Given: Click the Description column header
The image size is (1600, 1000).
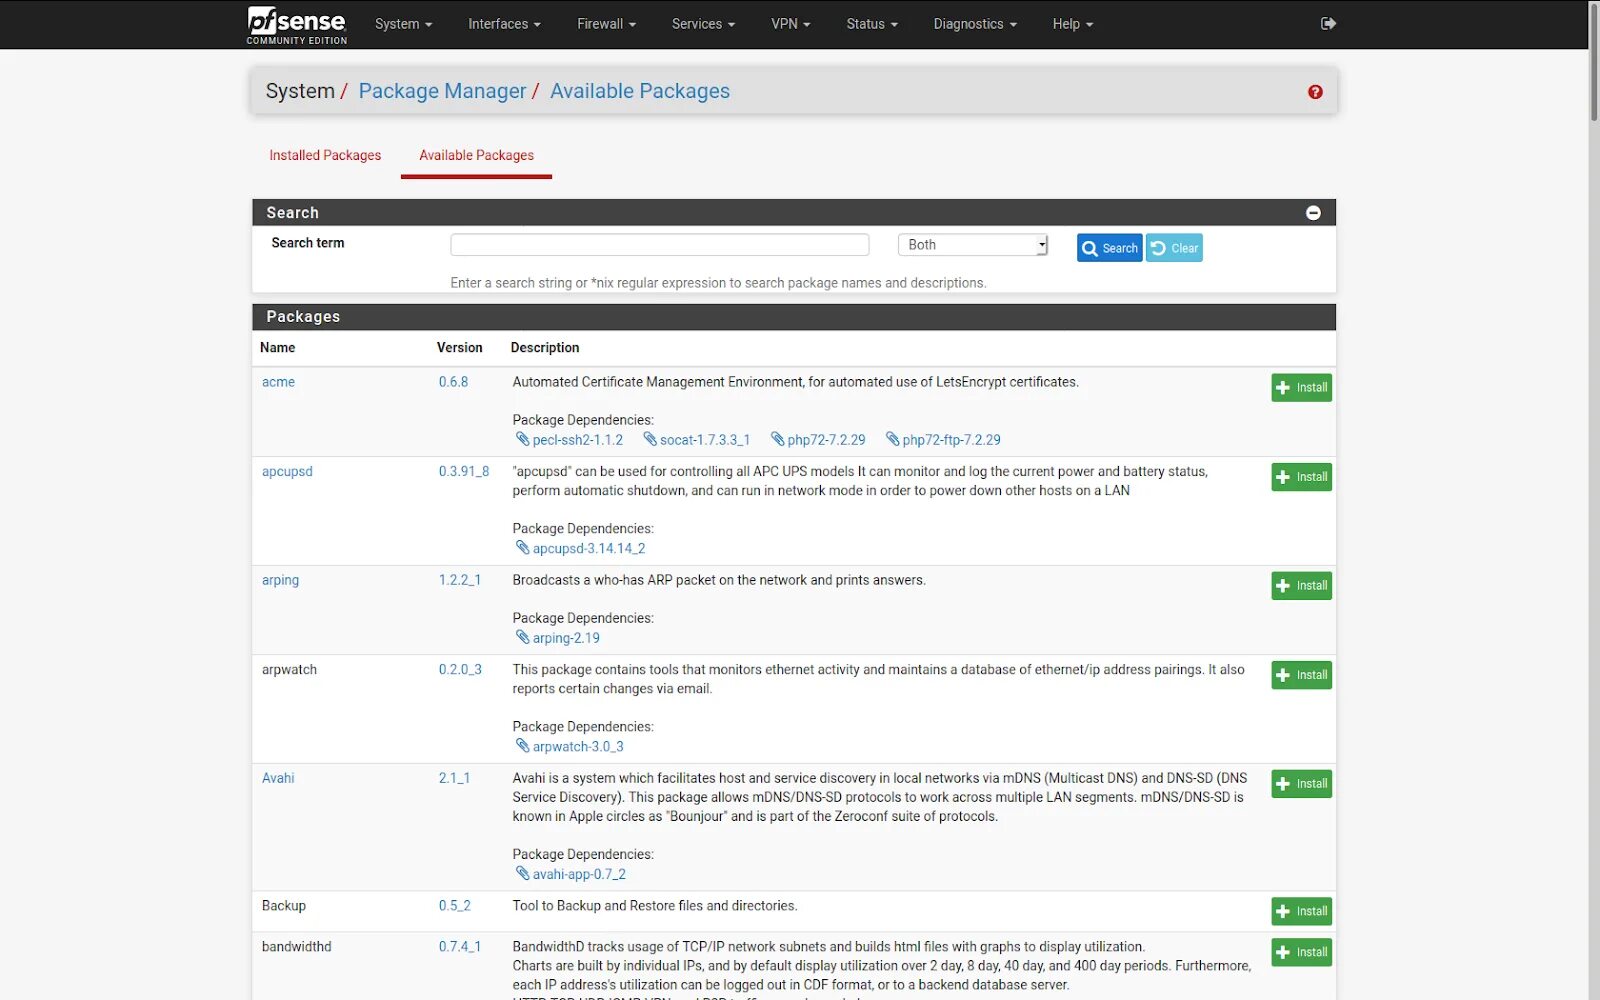Looking at the screenshot, I should click(x=545, y=348).
